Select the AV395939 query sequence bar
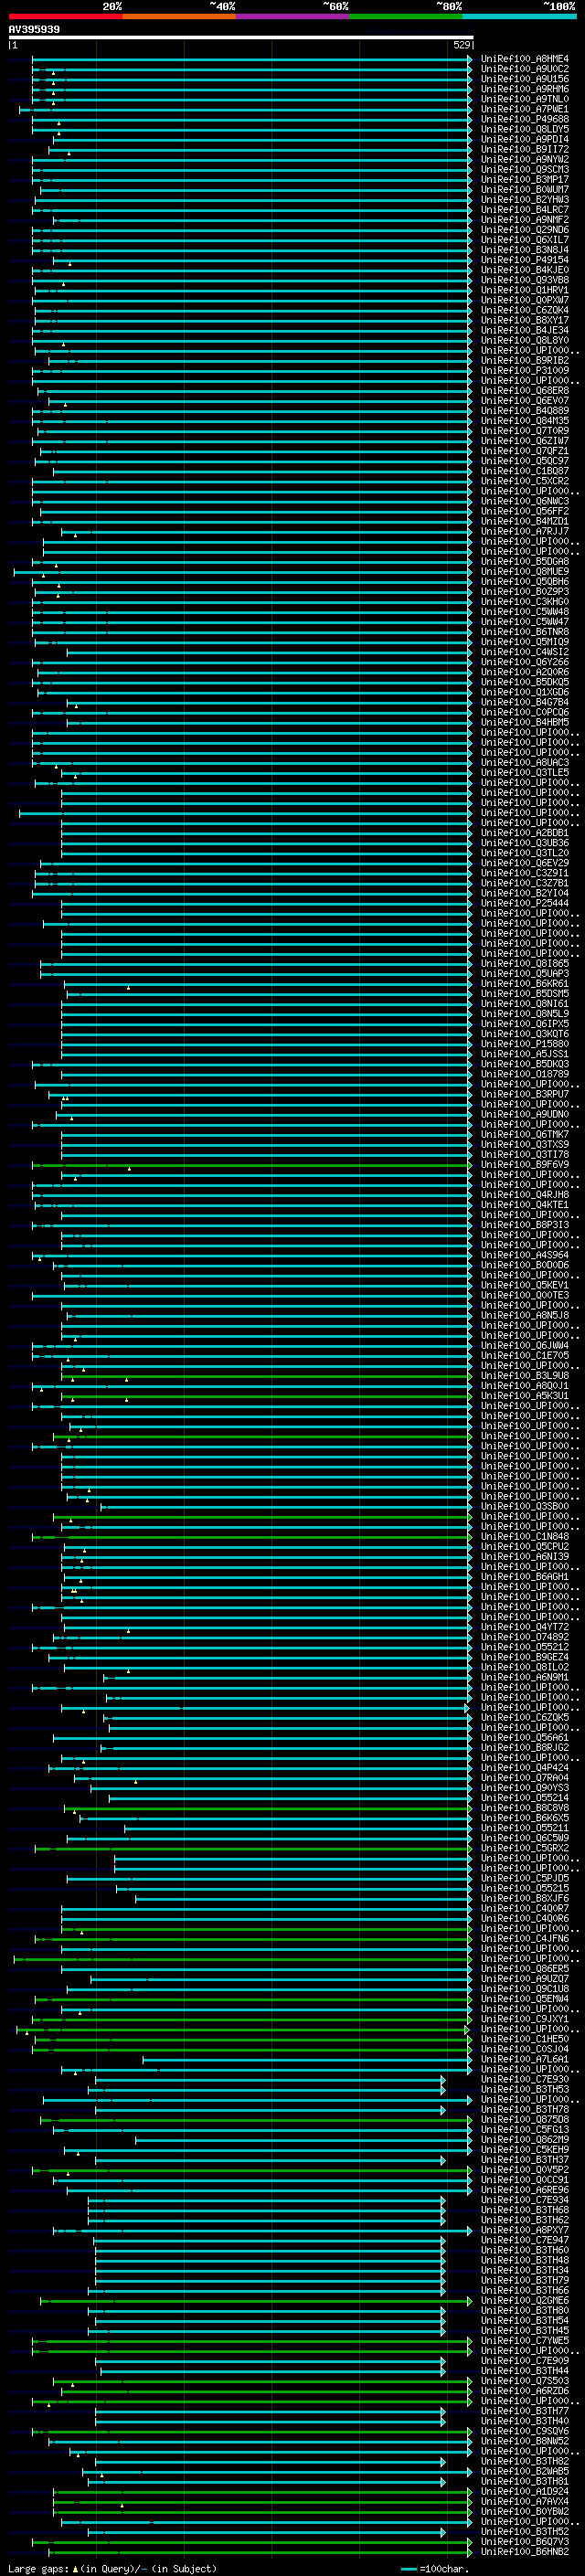 pyautogui.click(x=241, y=37)
